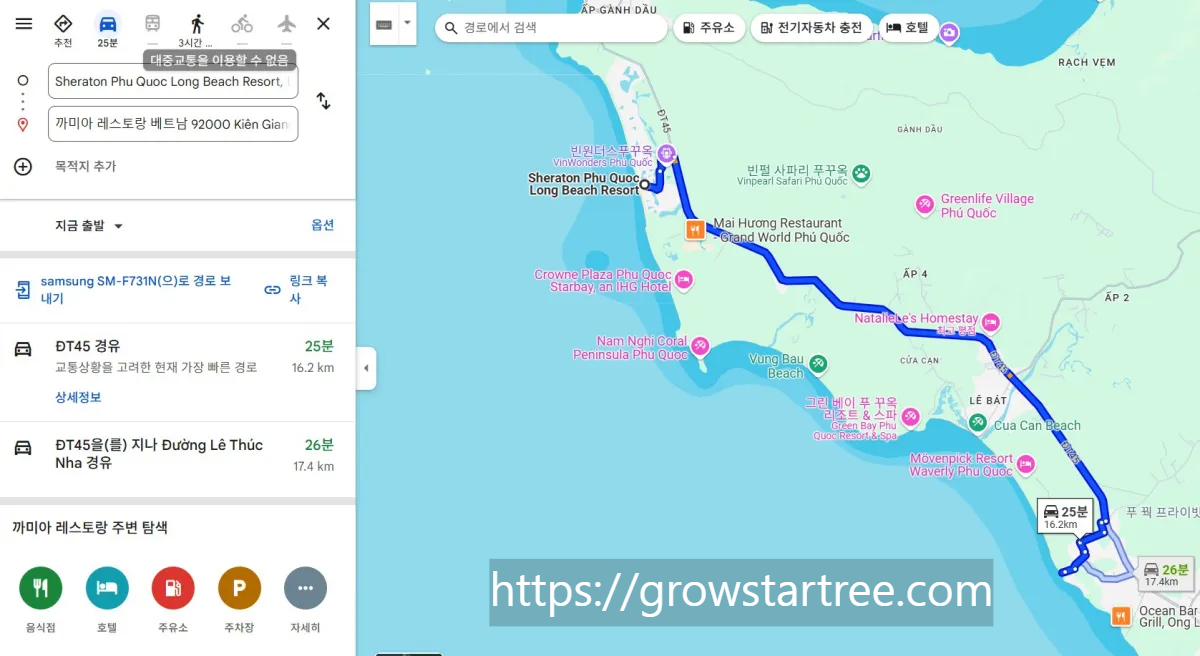This screenshot has height=656, width=1200.
Task: Click the Cua Can Beach marker
Action: coord(977,423)
